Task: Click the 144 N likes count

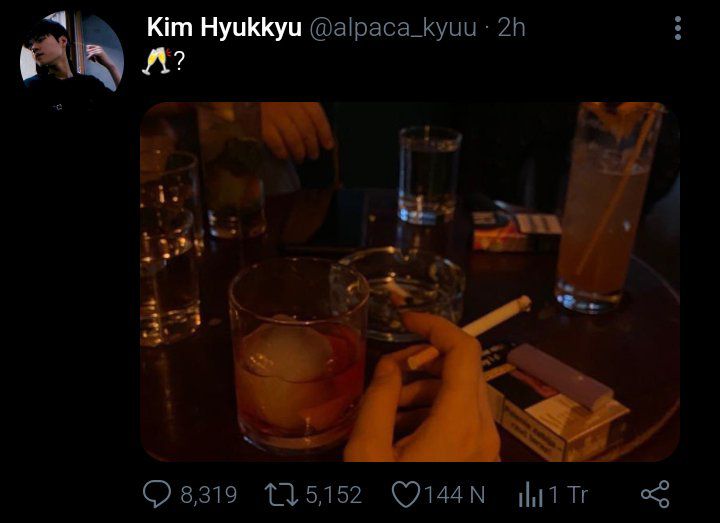Action: (455, 495)
